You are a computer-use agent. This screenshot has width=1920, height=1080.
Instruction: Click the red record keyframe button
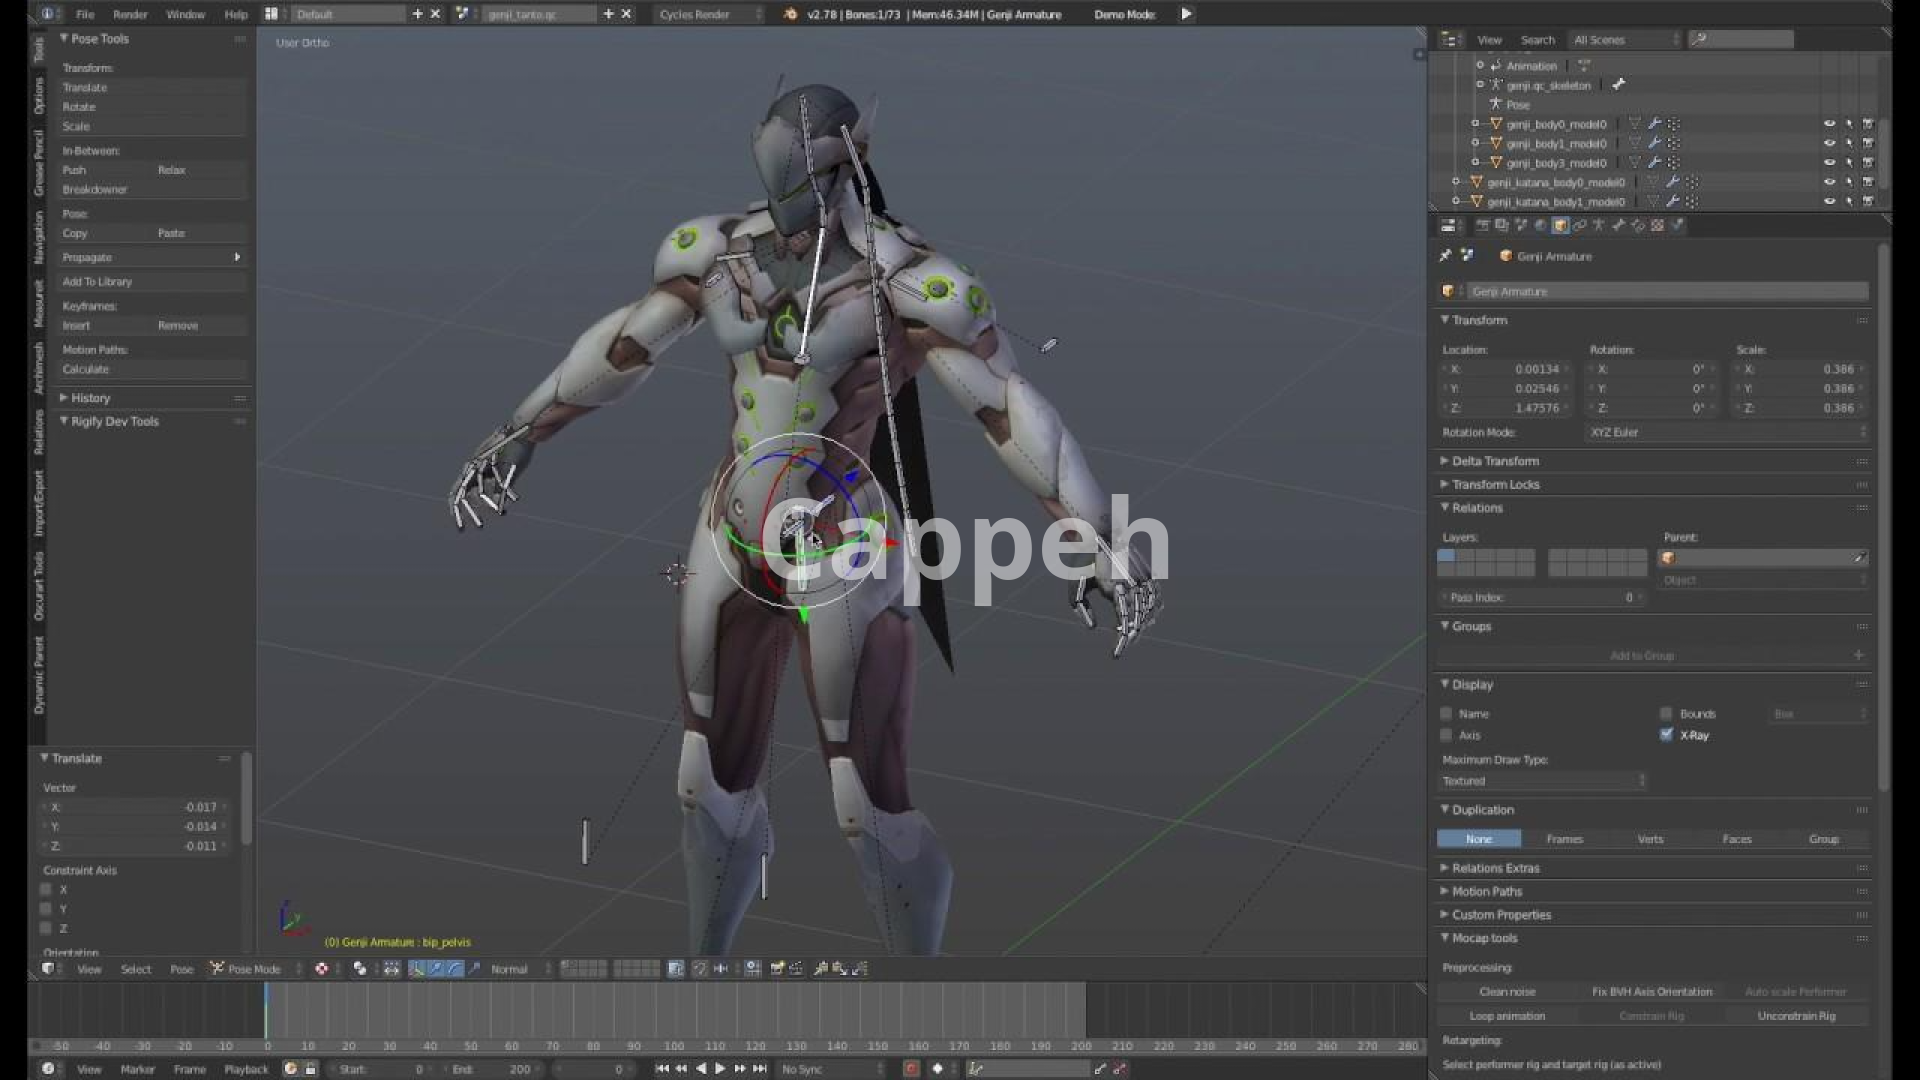(x=911, y=1069)
